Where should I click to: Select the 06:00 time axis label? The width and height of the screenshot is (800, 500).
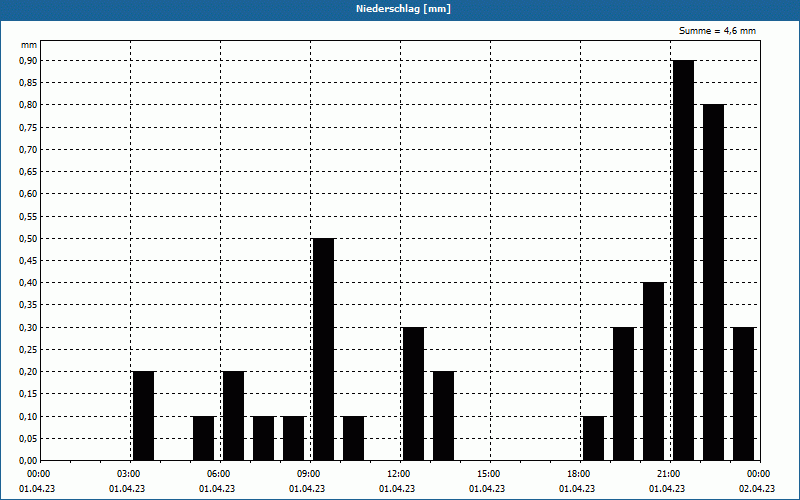pos(220,474)
